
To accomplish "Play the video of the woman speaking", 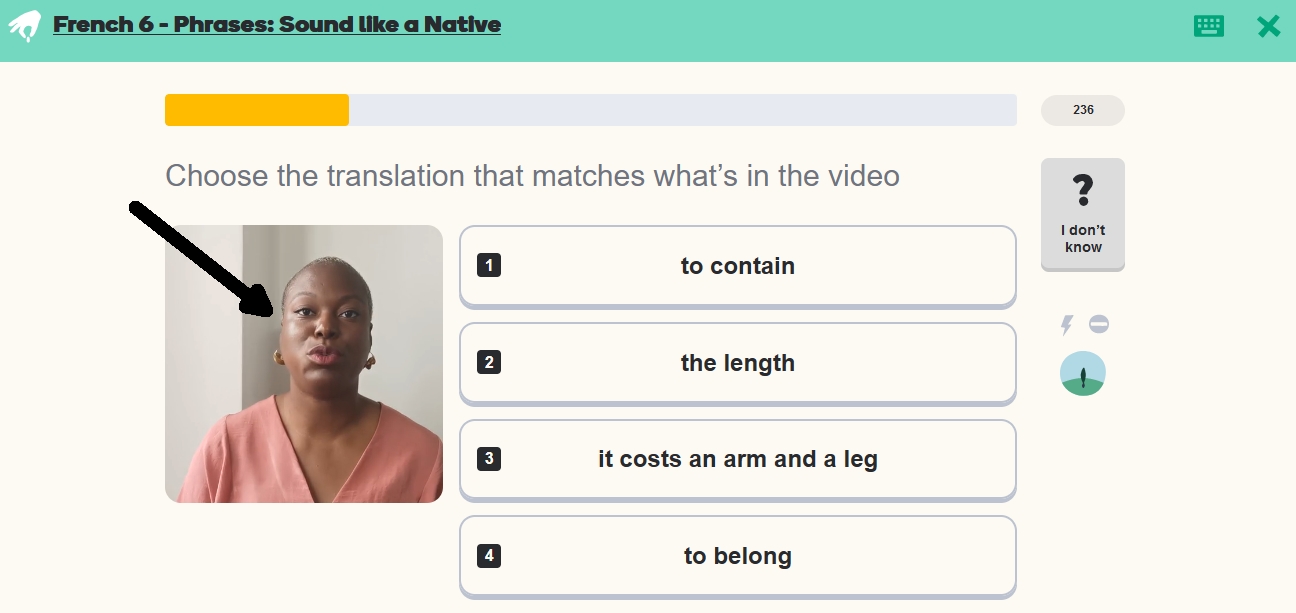I will point(304,364).
